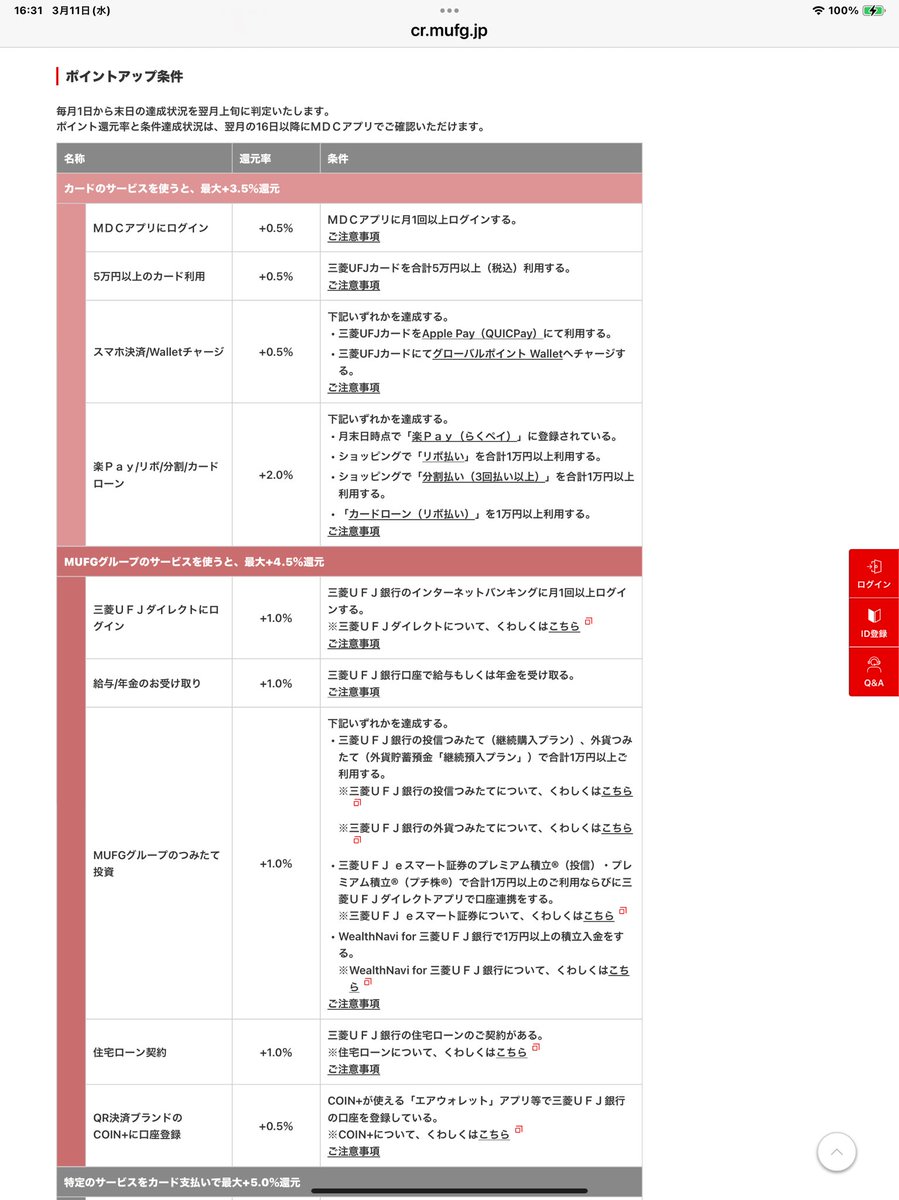
Task: Tap external-link icon beside eスマート証券 こちら
Action: [x=623, y=910]
